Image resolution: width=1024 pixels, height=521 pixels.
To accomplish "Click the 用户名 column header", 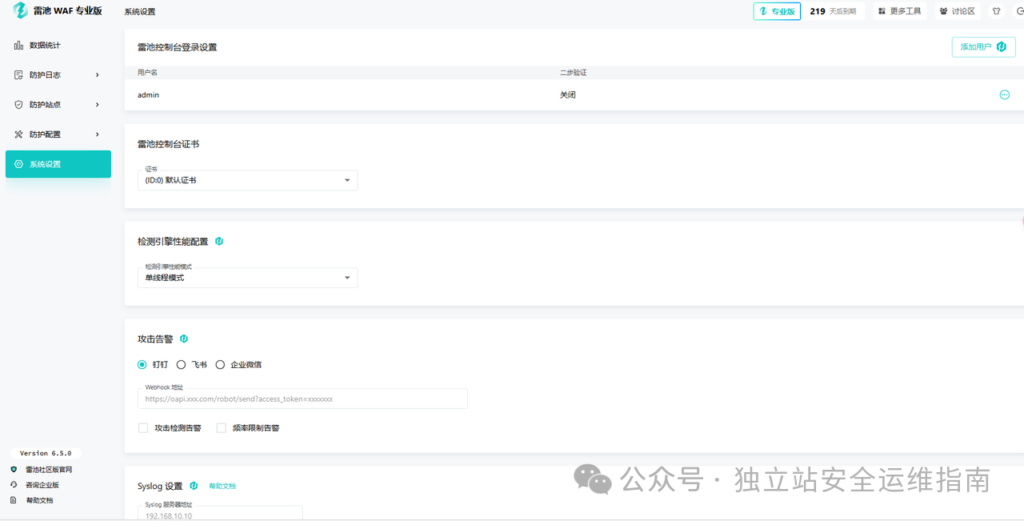I will (147, 72).
